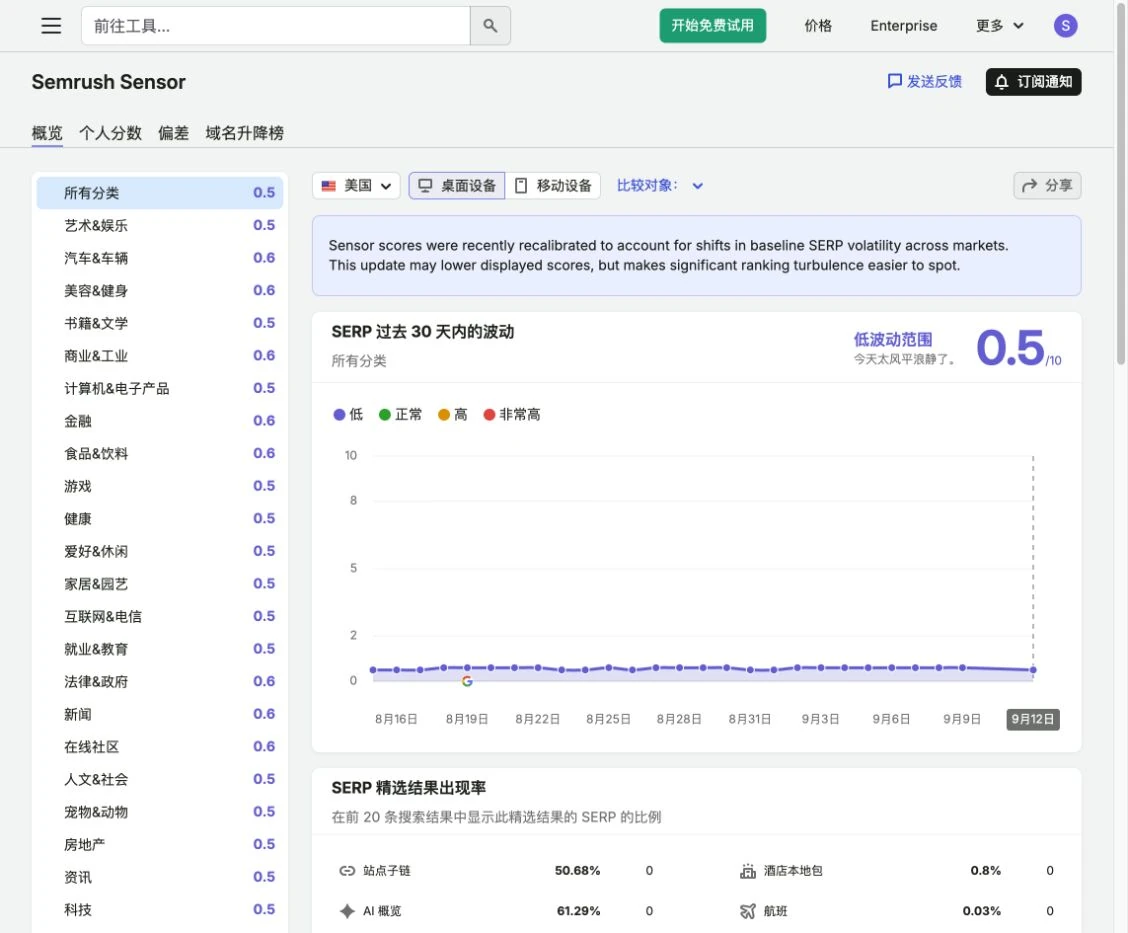Screen dimensions: 1128x933
Task: Click the 发送反馈 feedback link
Action: tap(924, 81)
